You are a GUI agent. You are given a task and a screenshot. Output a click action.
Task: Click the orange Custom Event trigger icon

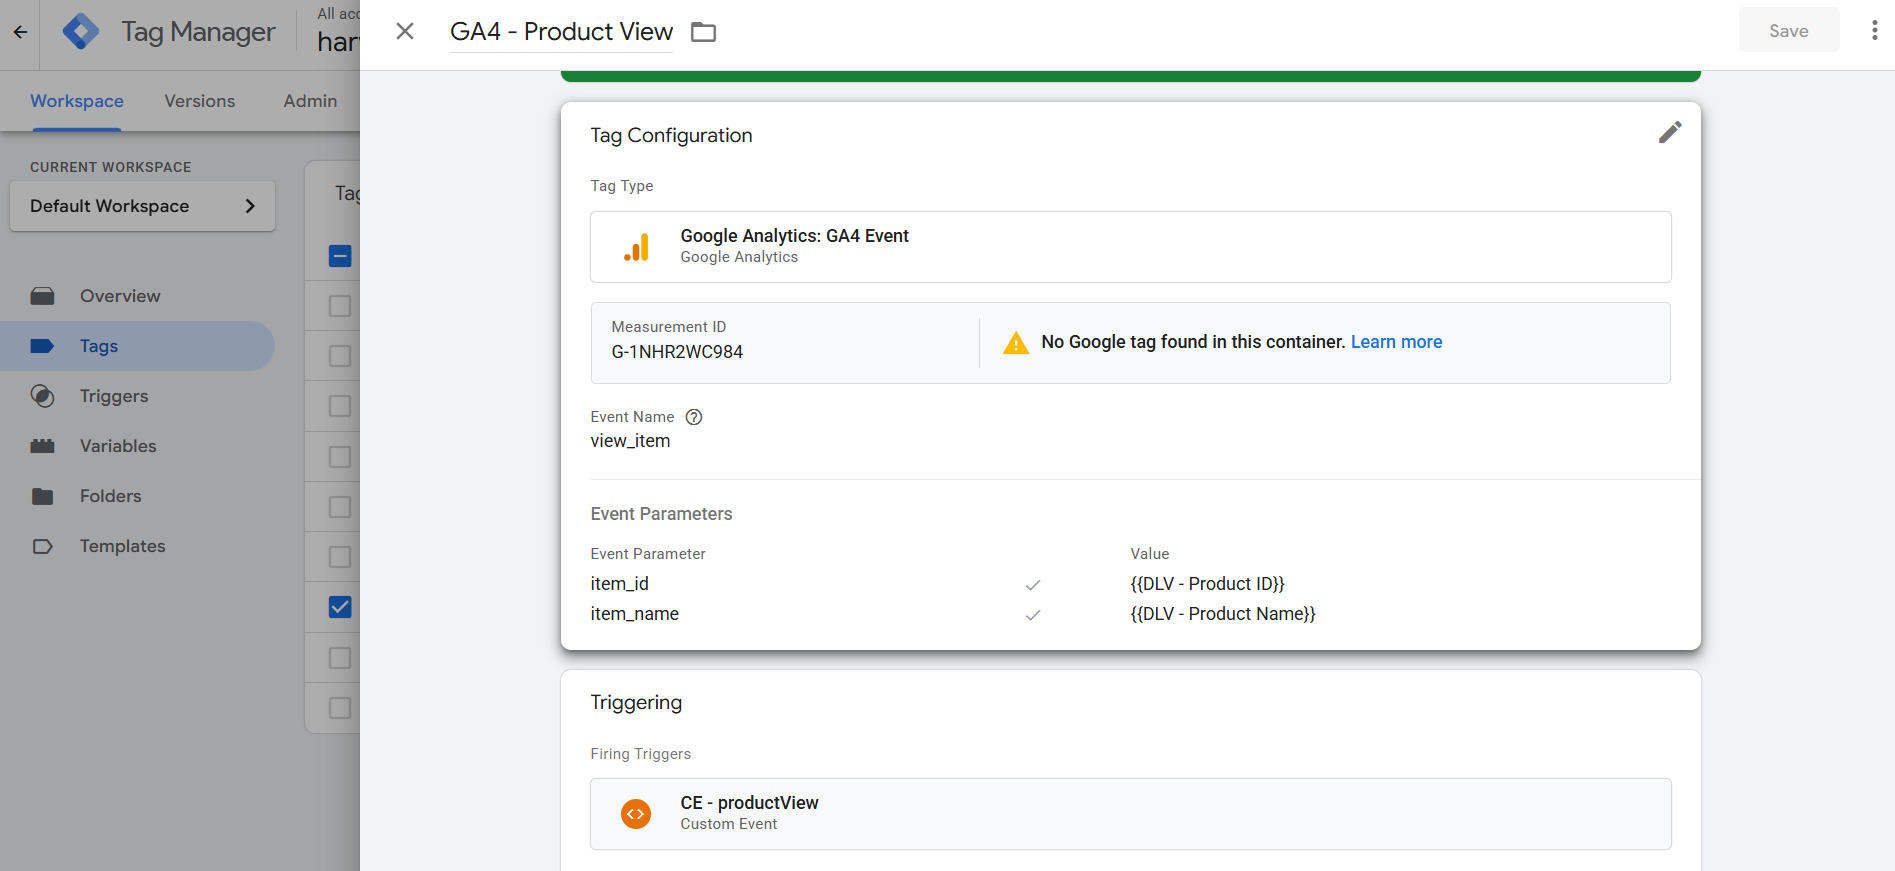point(636,814)
